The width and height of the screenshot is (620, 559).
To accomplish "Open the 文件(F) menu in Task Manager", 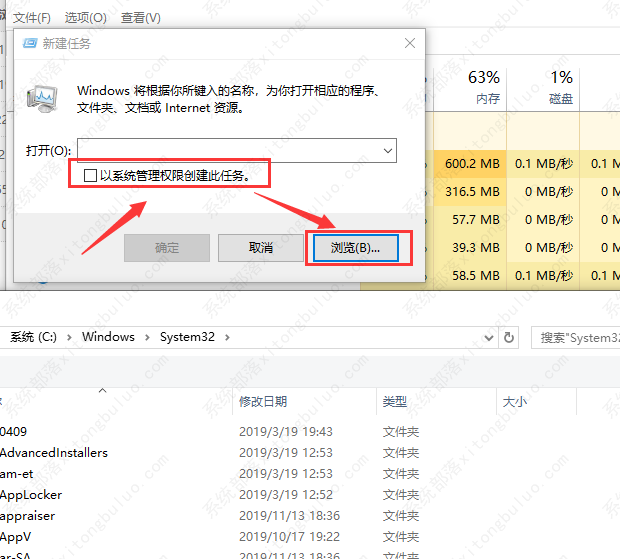I will (x=32, y=18).
